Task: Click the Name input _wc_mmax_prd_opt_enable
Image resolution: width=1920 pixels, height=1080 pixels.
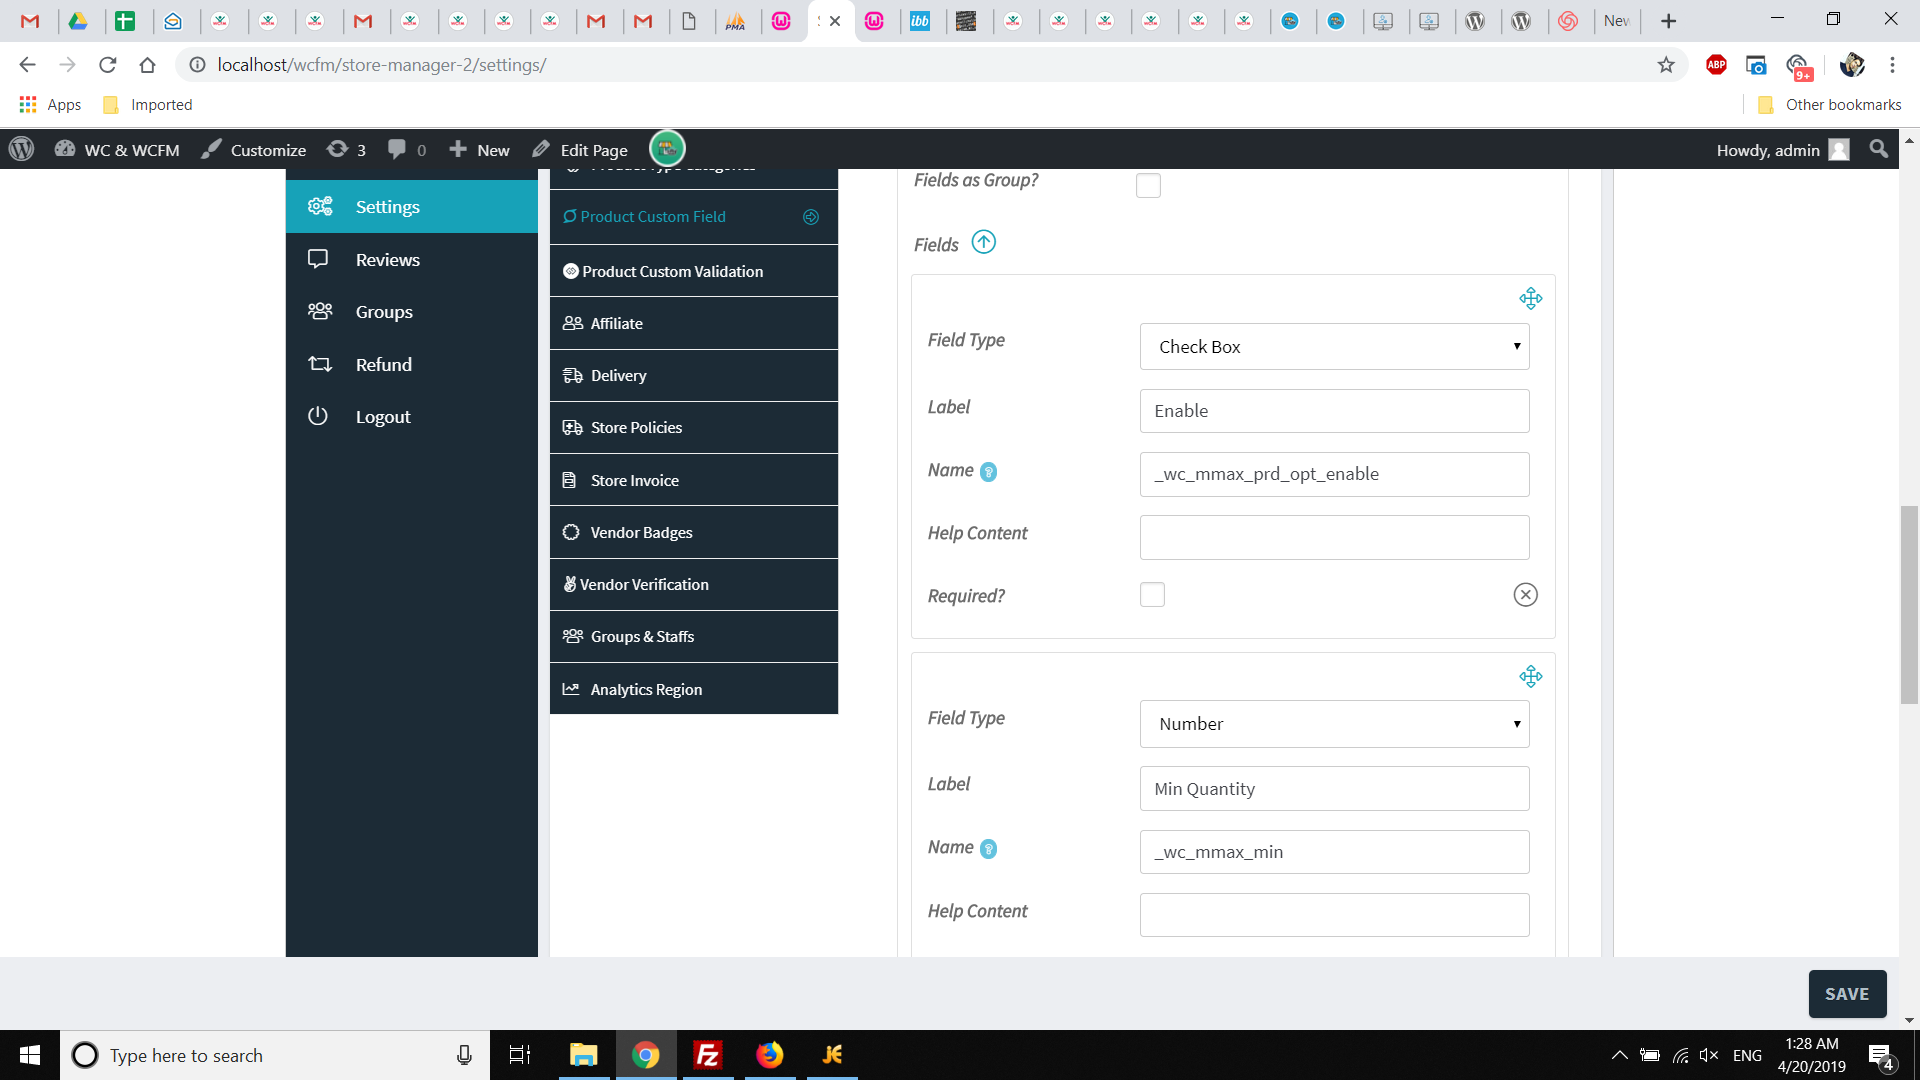Action: [x=1334, y=474]
